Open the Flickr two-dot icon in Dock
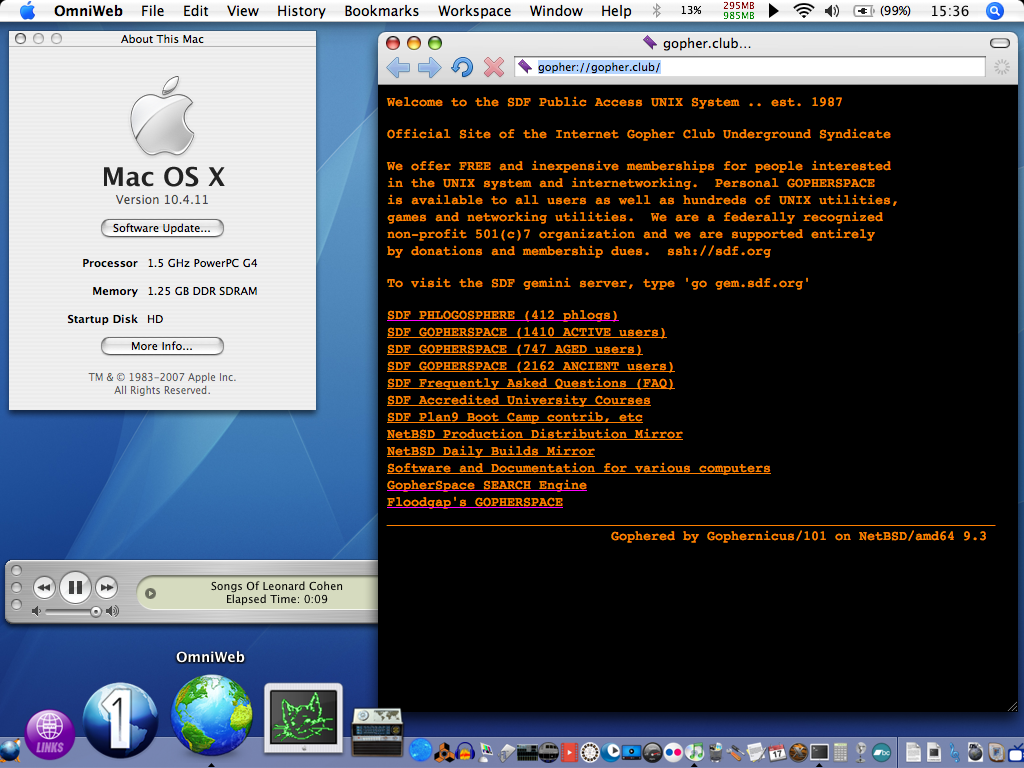Screen dimensions: 1024x768 (673, 752)
